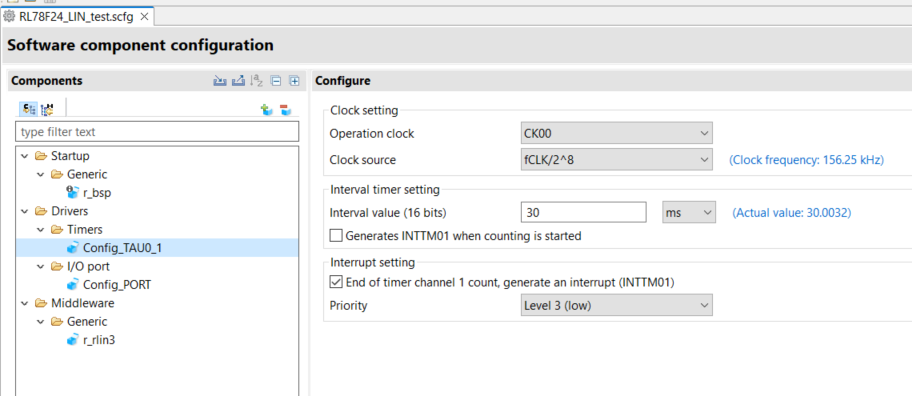
Task: Click the Software component configuration heading
Action: 140,45
